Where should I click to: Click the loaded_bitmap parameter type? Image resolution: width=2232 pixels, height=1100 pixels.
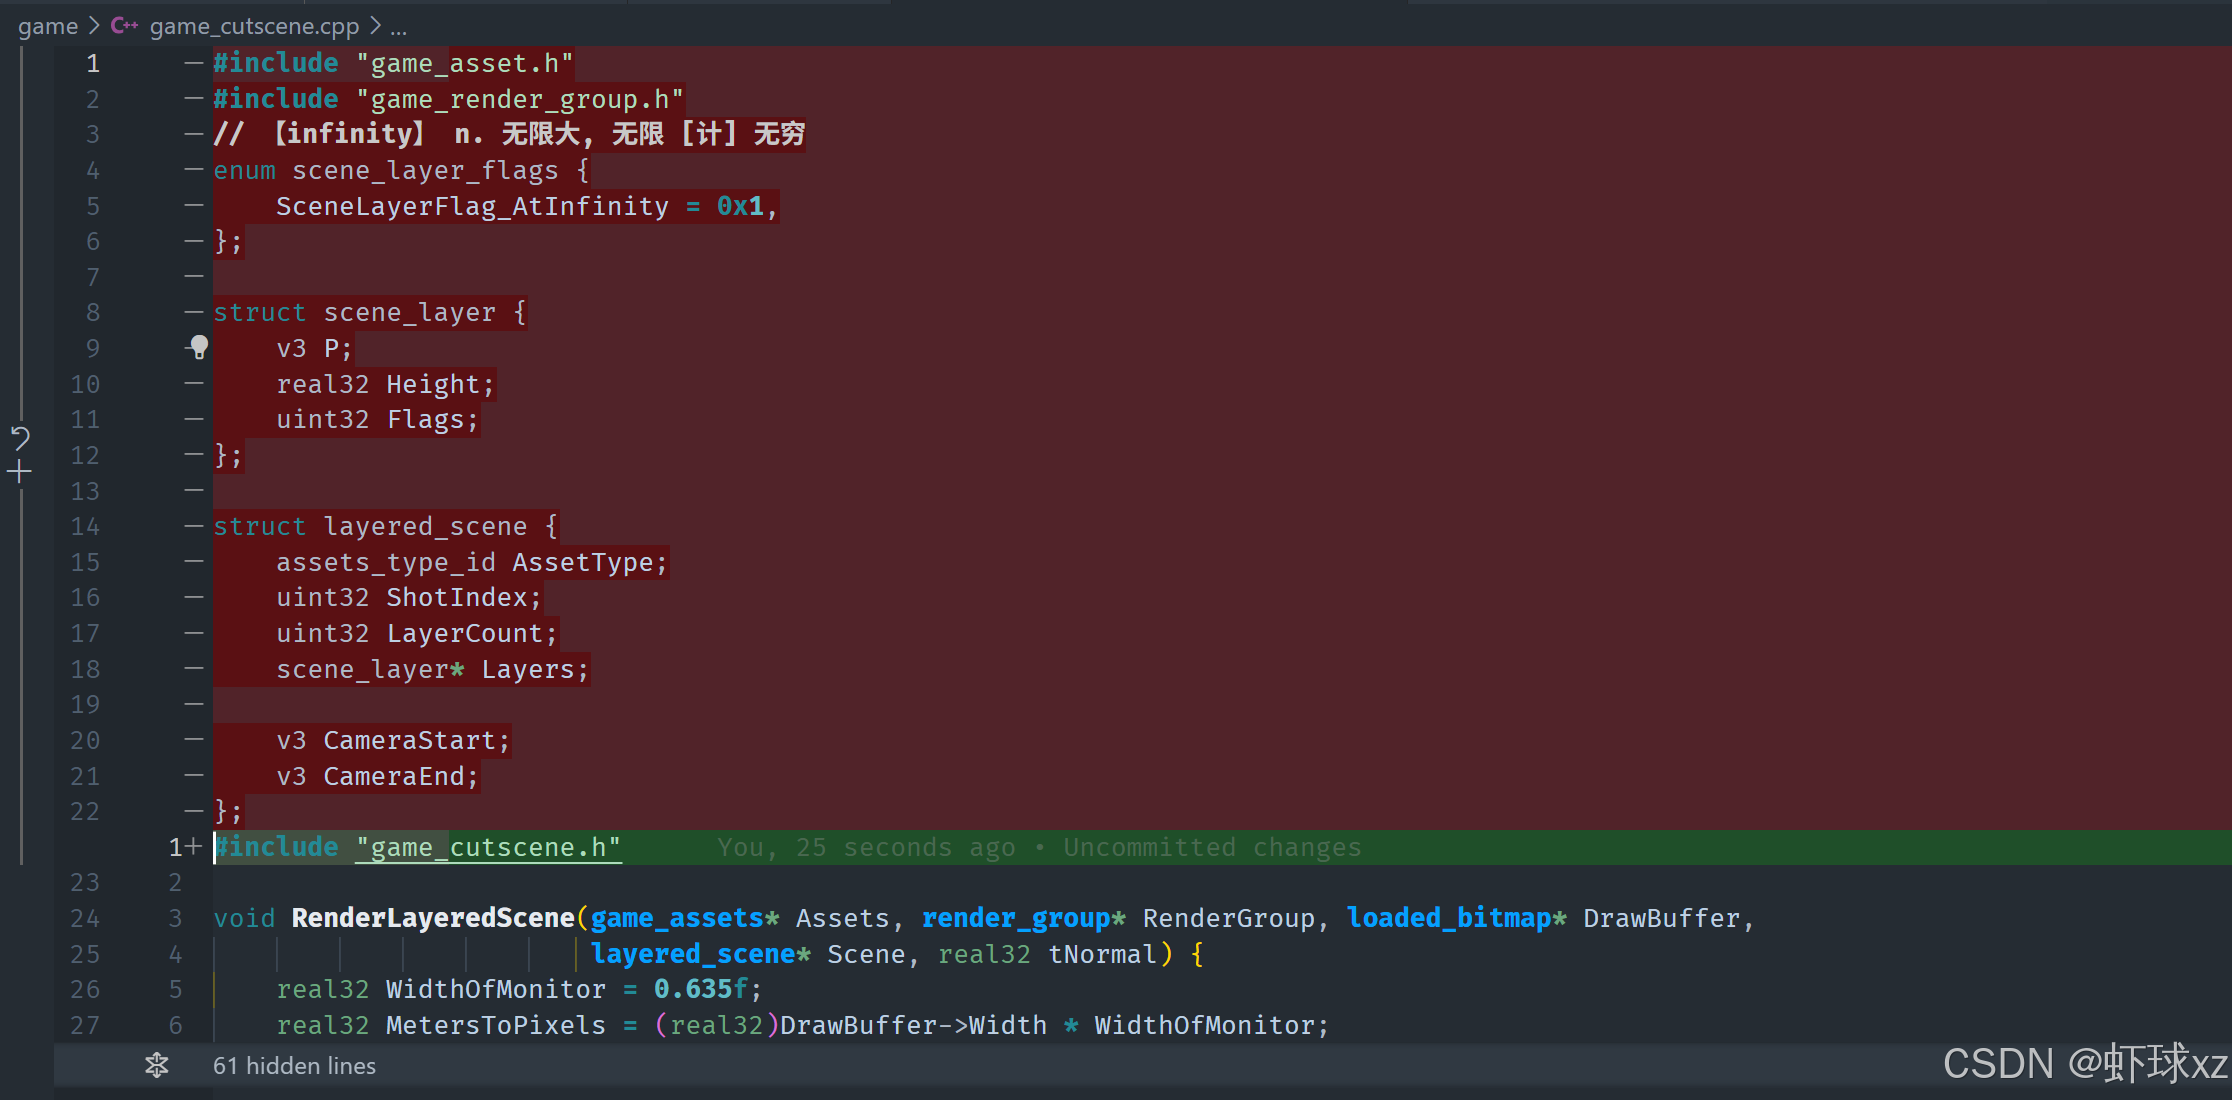[x=1448, y=918]
